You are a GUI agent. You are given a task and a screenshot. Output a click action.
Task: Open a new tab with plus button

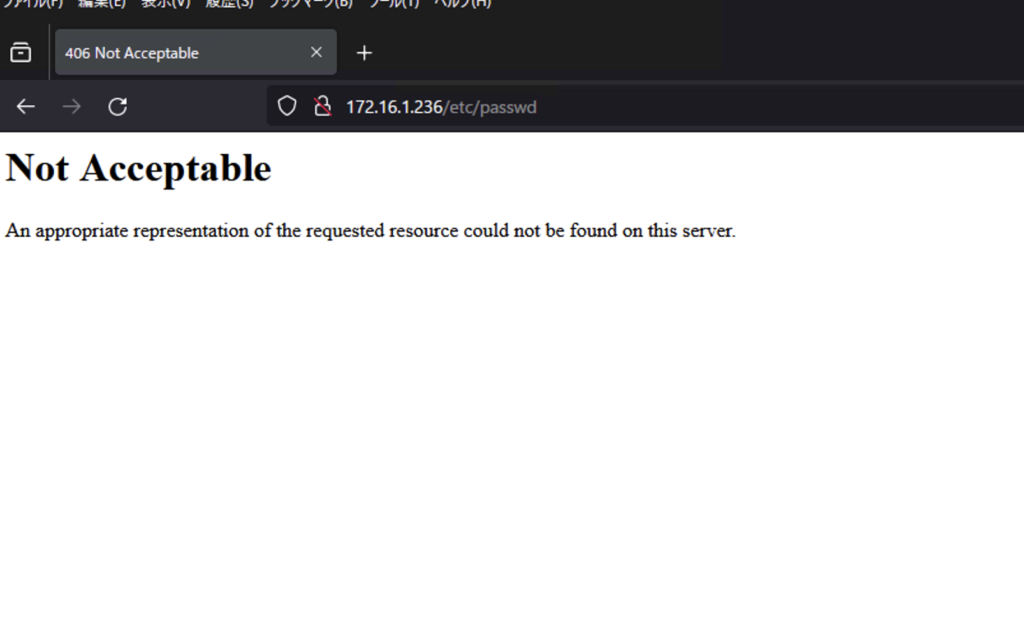[364, 53]
